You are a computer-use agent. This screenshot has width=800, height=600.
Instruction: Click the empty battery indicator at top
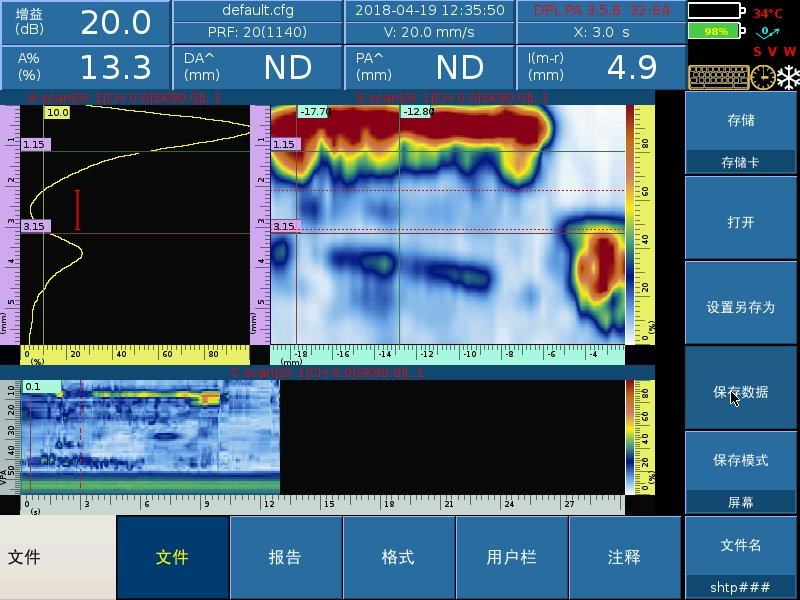pos(714,11)
